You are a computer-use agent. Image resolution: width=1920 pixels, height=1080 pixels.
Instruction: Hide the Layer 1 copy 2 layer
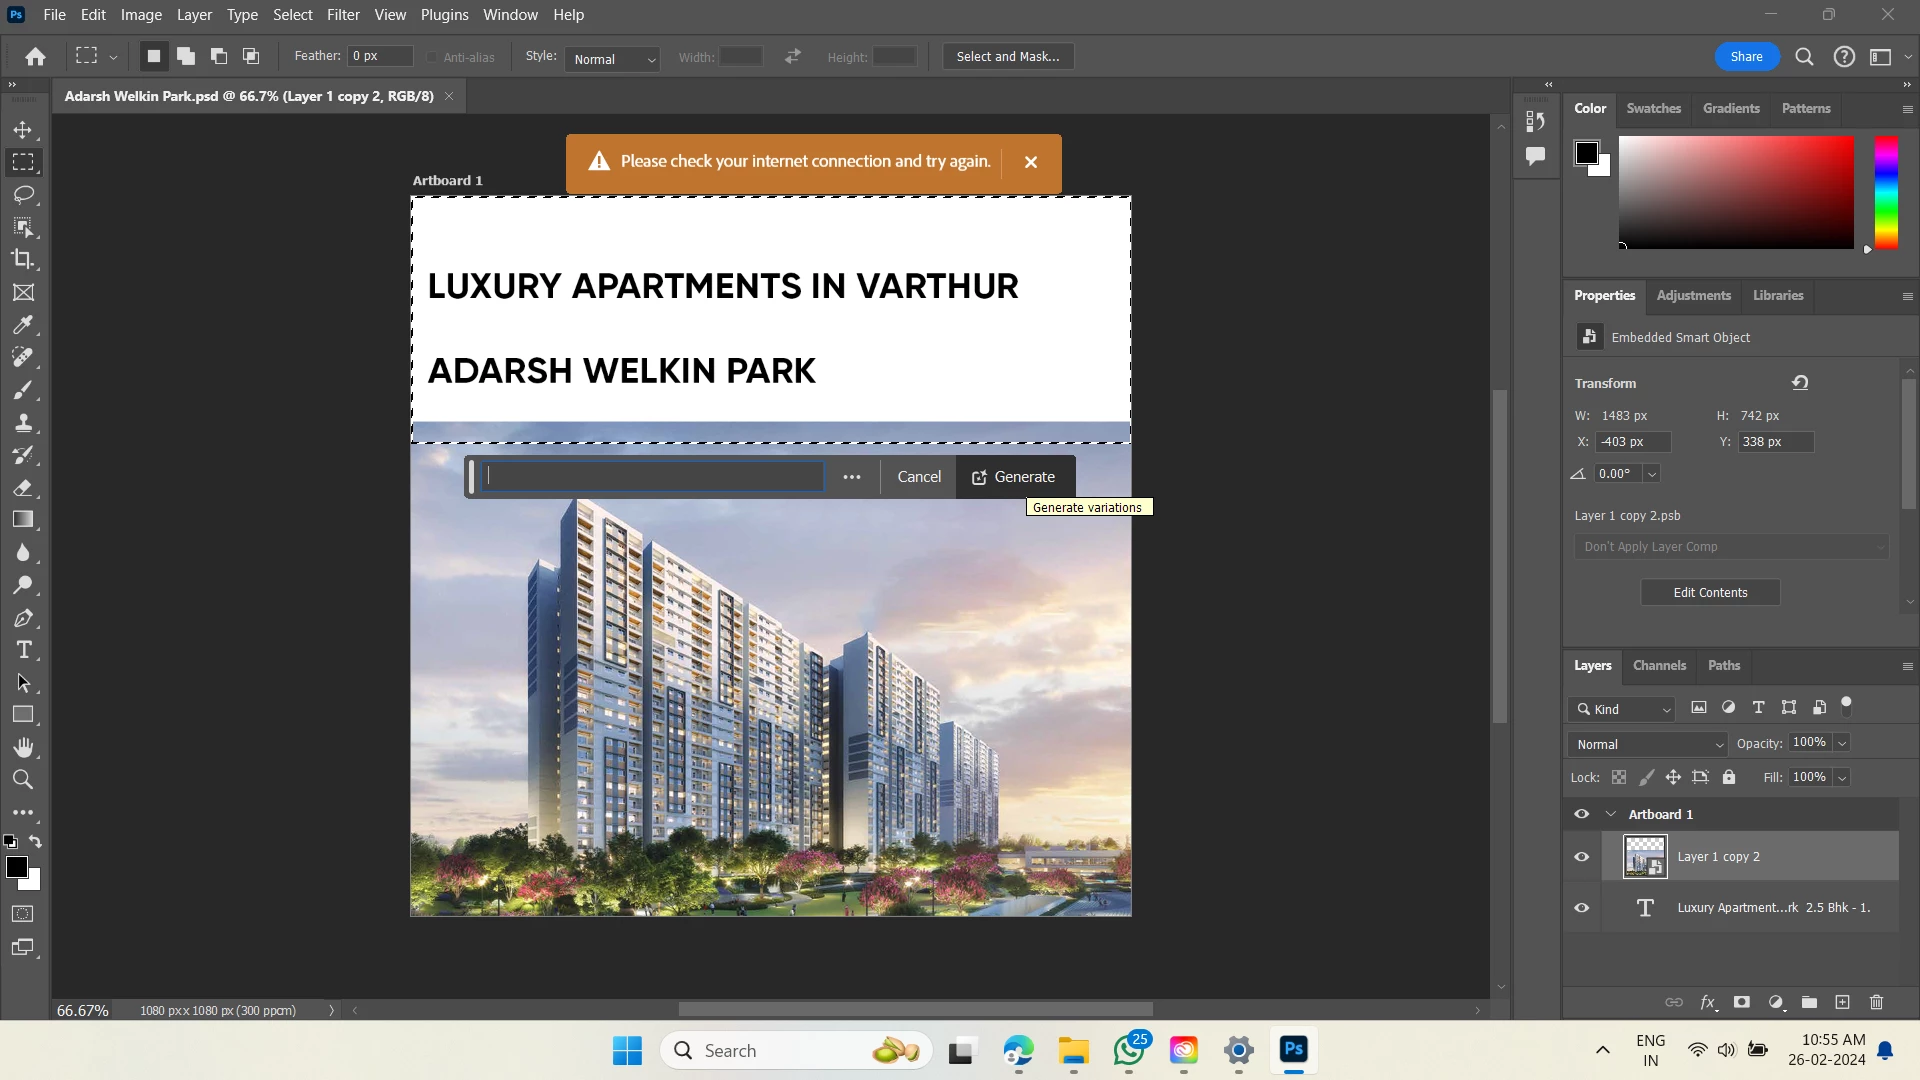tap(1581, 857)
